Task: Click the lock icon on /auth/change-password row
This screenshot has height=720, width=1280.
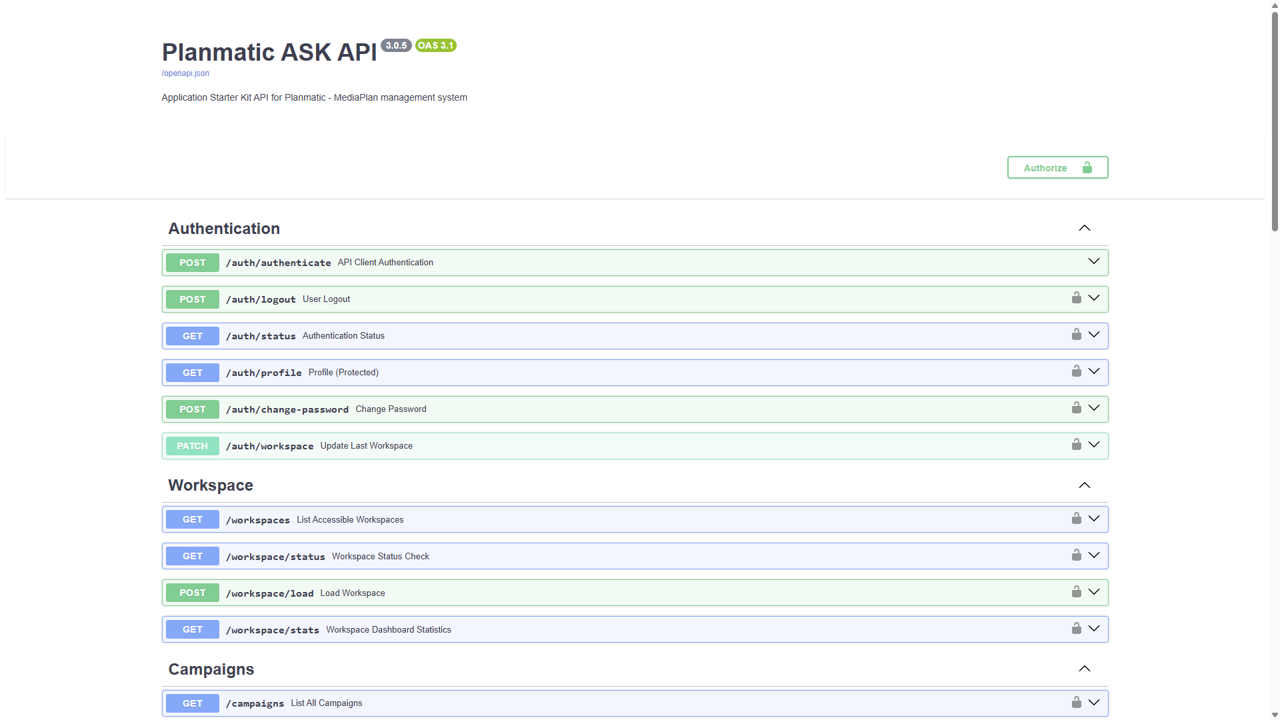Action: 1076,408
